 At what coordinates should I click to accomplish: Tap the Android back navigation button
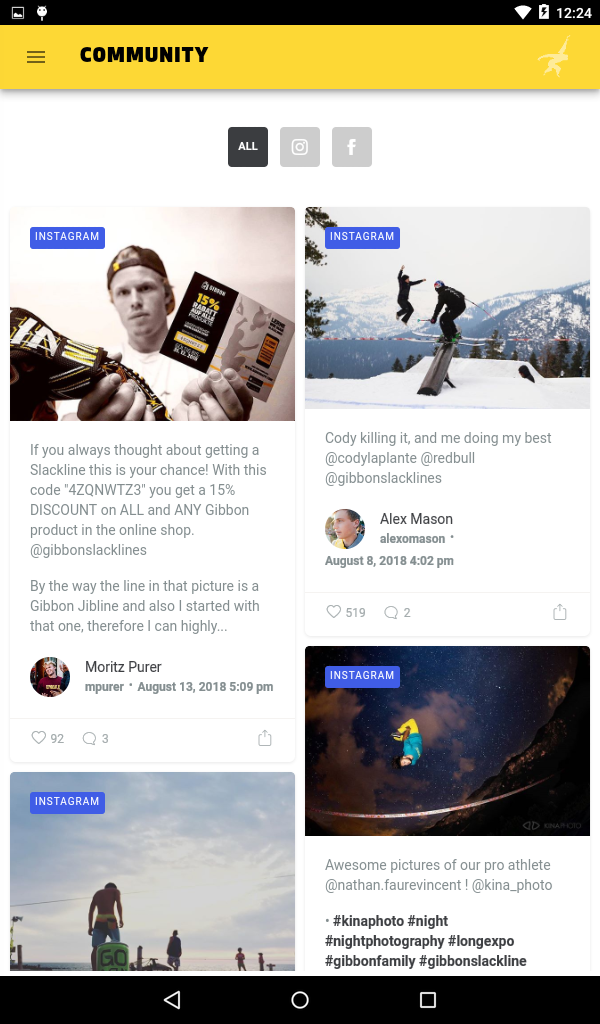(x=172, y=1000)
